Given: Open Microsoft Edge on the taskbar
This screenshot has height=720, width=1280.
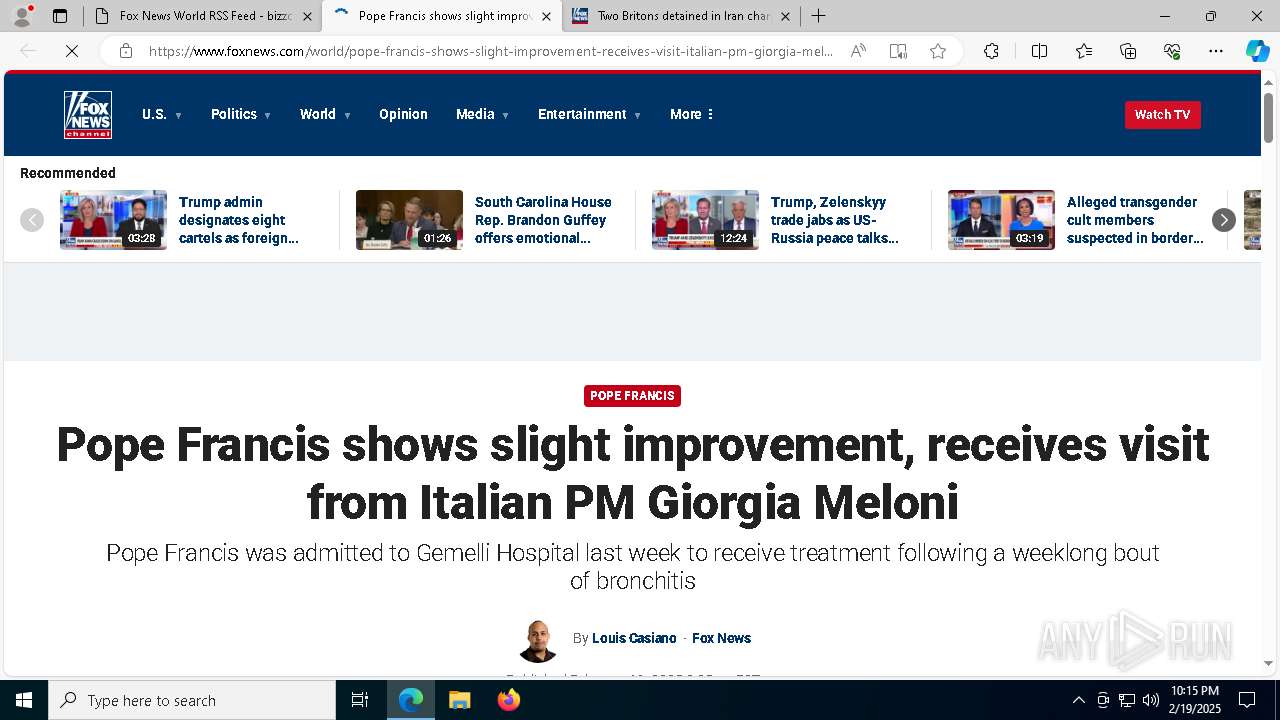Looking at the screenshot, I should pyautogui.click(x=411, y=700).
